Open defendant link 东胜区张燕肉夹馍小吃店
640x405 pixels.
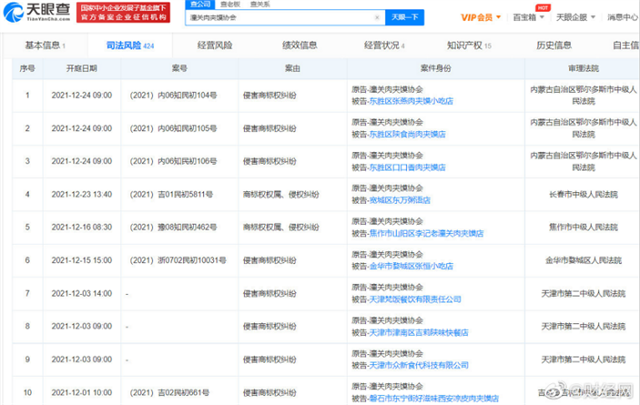click(x=411, y=101)
